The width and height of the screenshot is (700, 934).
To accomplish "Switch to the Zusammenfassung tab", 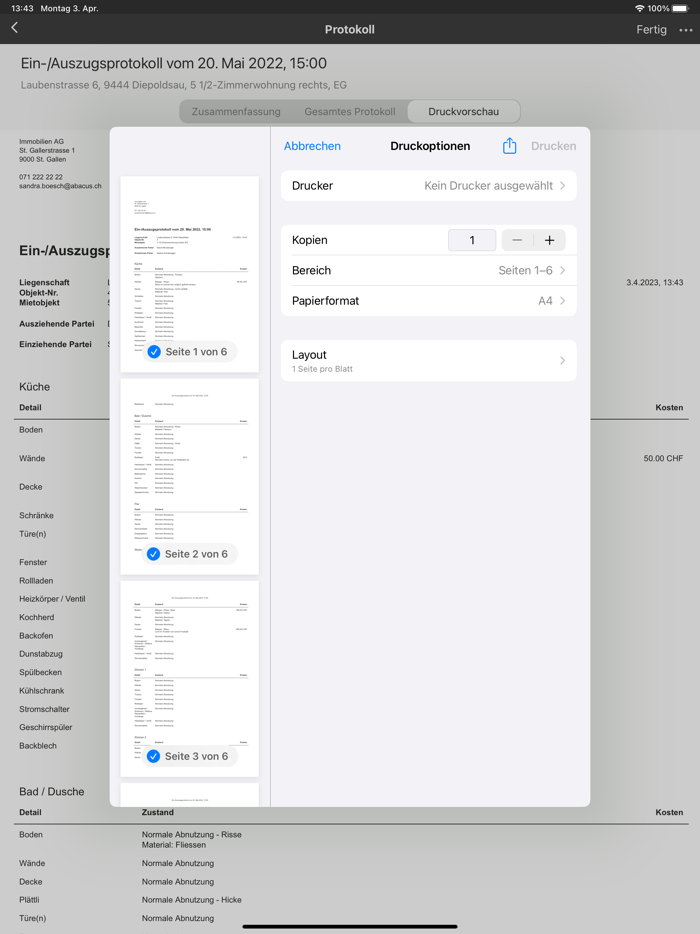I will [x=236, y=111].
